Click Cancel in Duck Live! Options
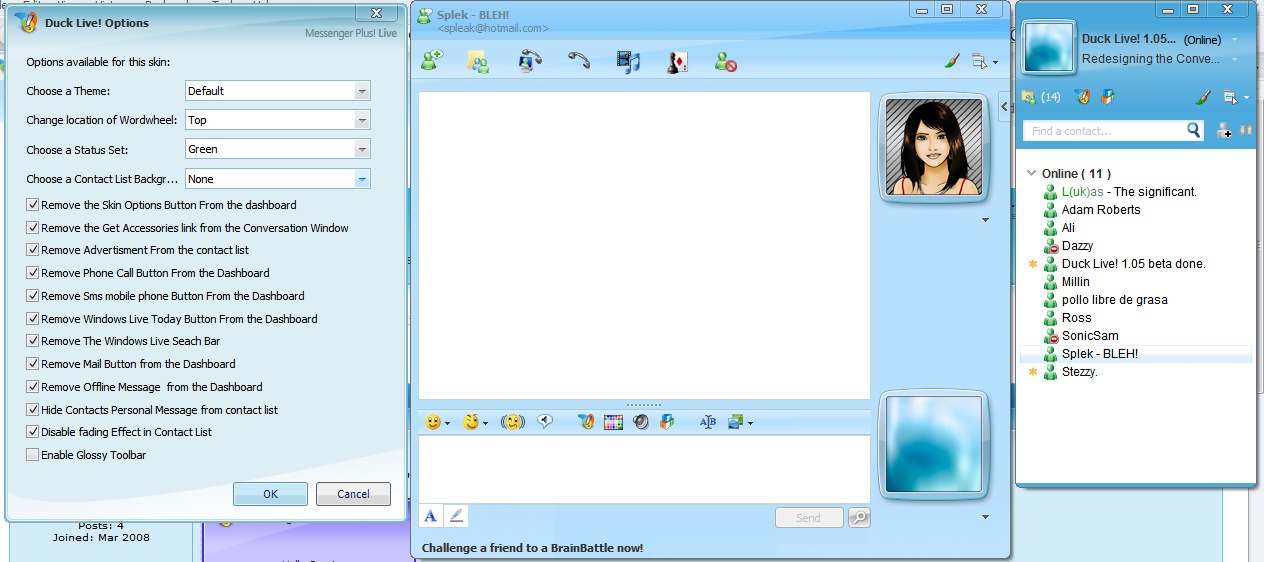Image resolution: width=1264 pixels, height=562 pixels. click(x=353, y=494)
